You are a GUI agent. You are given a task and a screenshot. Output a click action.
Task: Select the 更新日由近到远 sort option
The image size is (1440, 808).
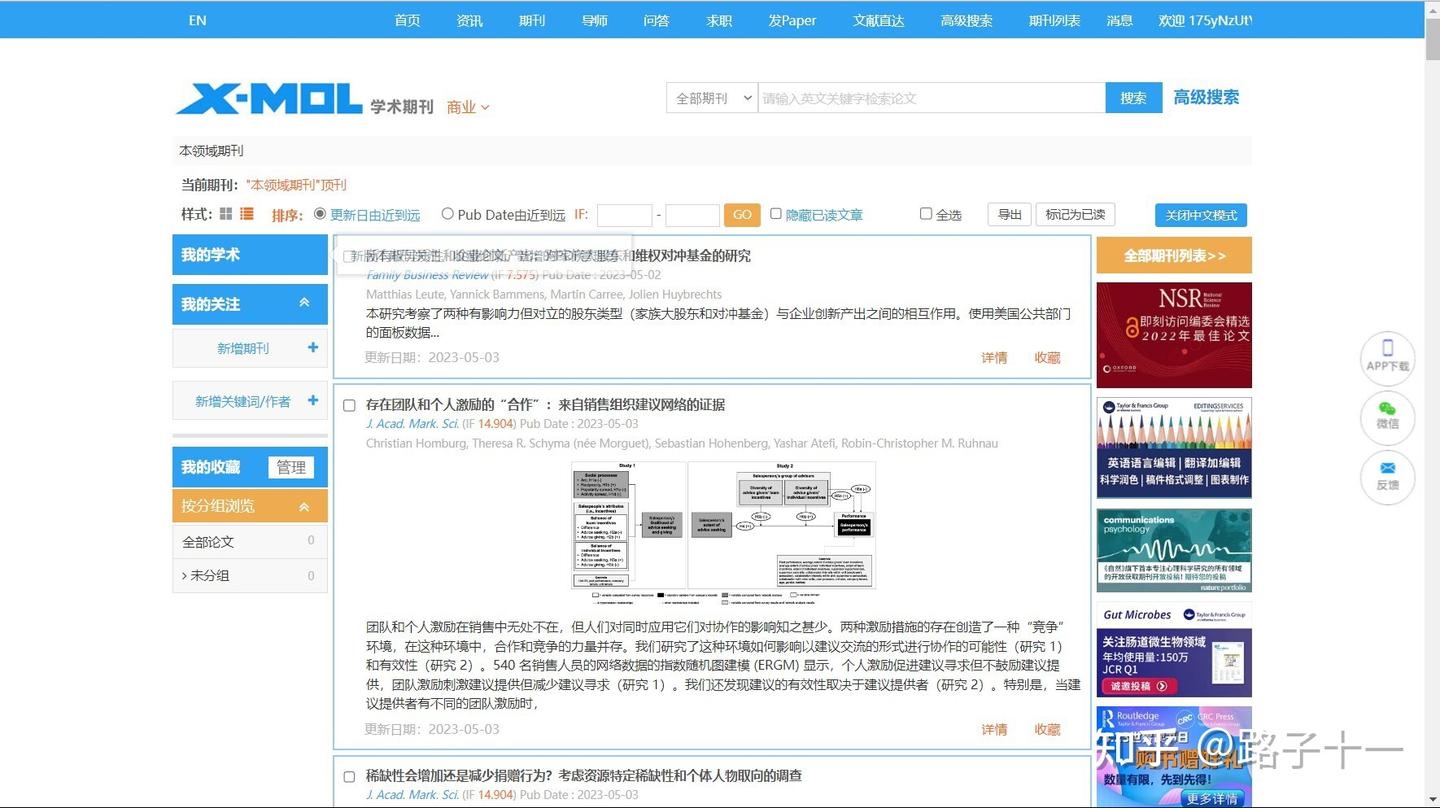(321, 213)
